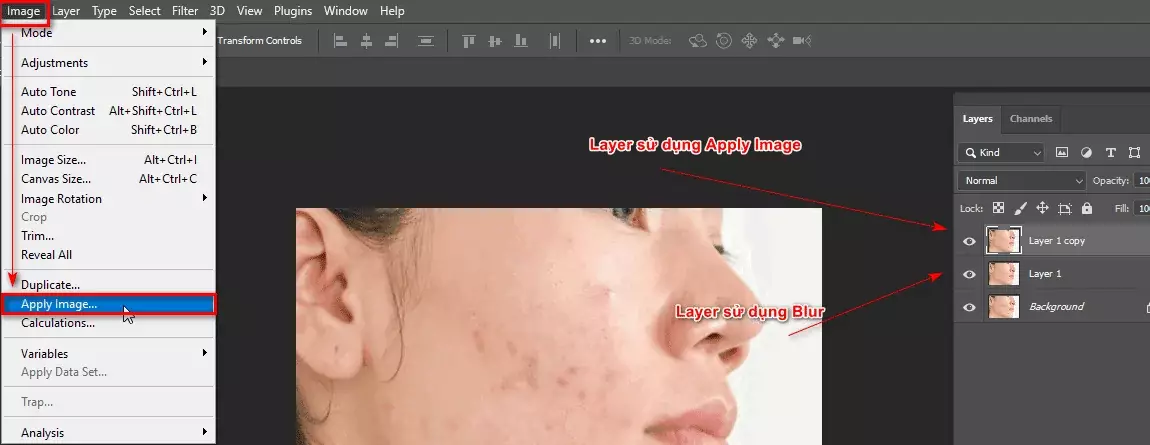Select the Background layer thumbnail

[x=1003, y=306]
